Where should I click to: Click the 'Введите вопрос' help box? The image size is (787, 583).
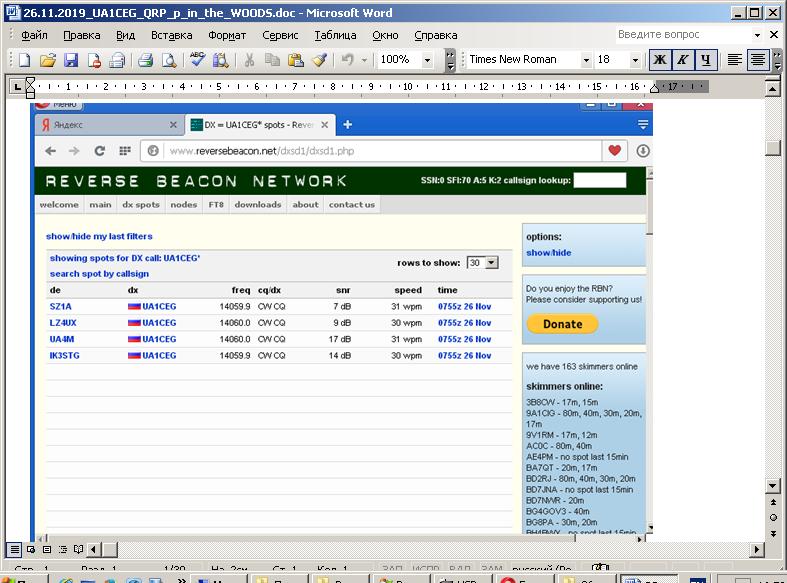click(x=684, y=35)
